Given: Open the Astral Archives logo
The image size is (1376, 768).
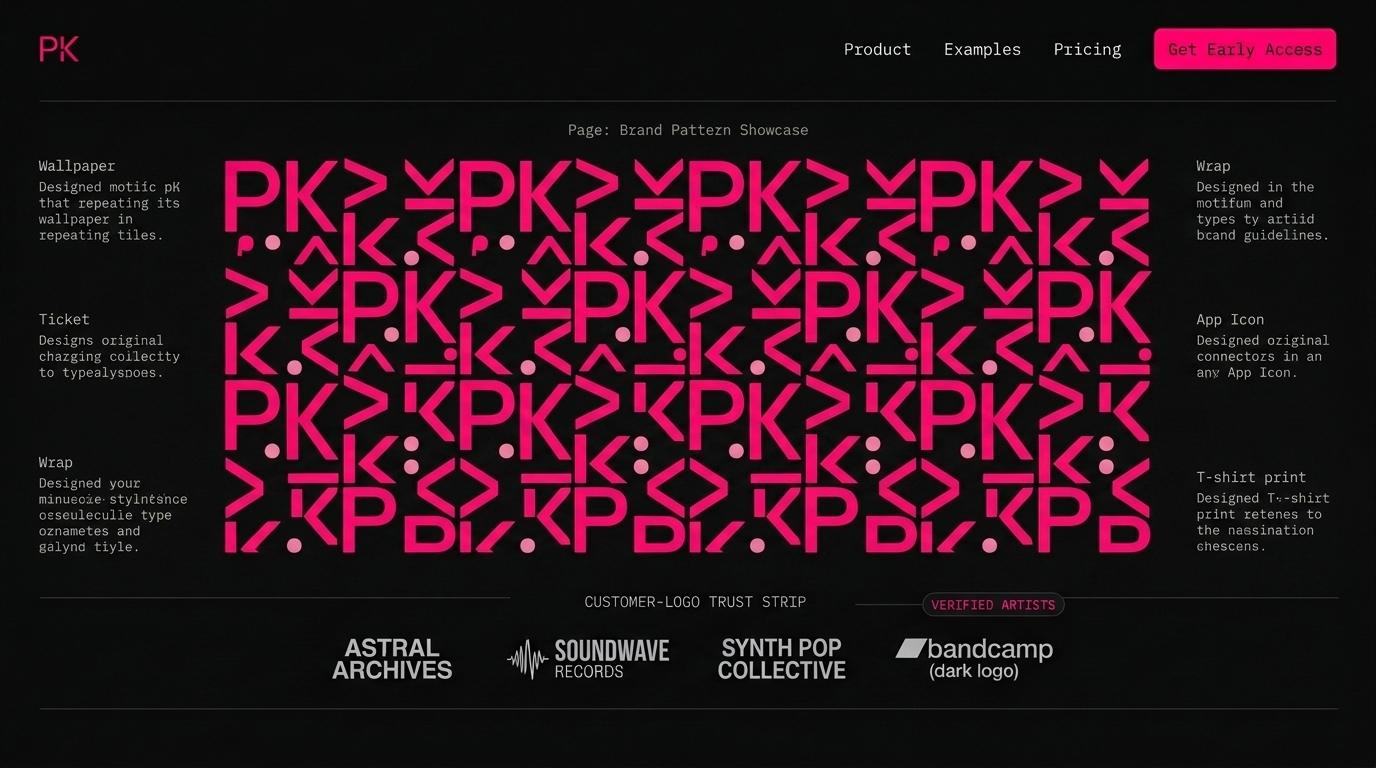Looking at the screenshot, I should click(x=392, y=660).
